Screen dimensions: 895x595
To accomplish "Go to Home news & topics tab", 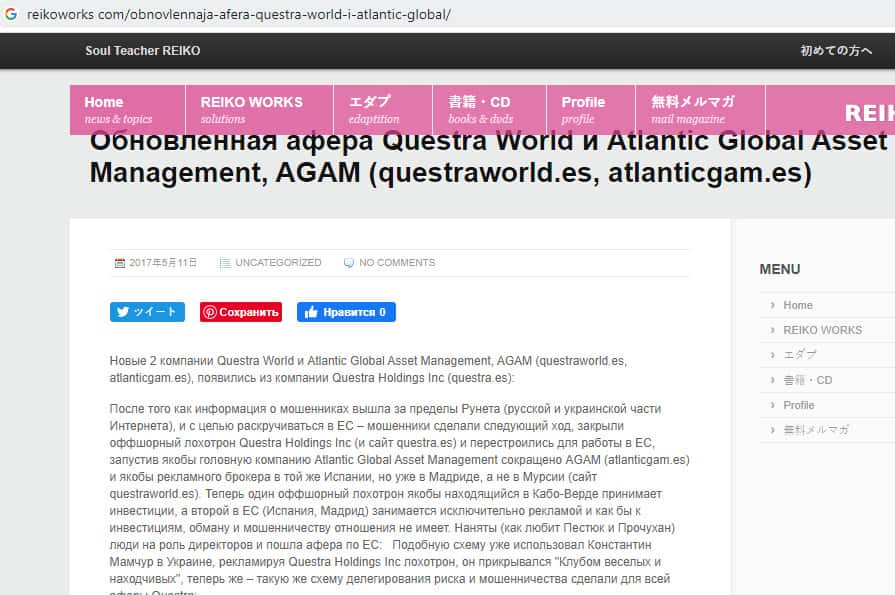I will click(x=127, y=110).
